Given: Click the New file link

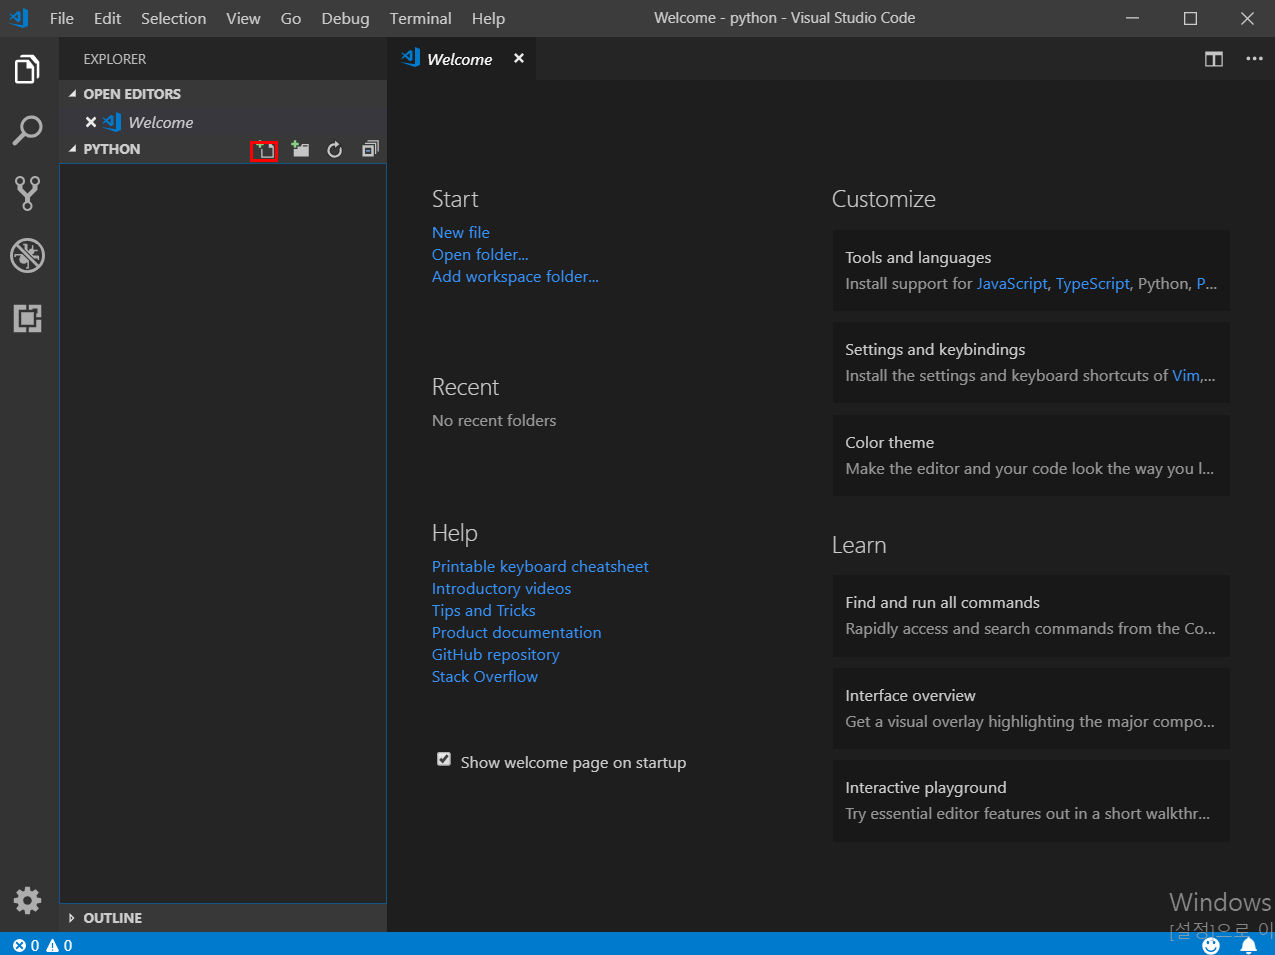Looking at the screenshot, I should click(x=461, y=232).
